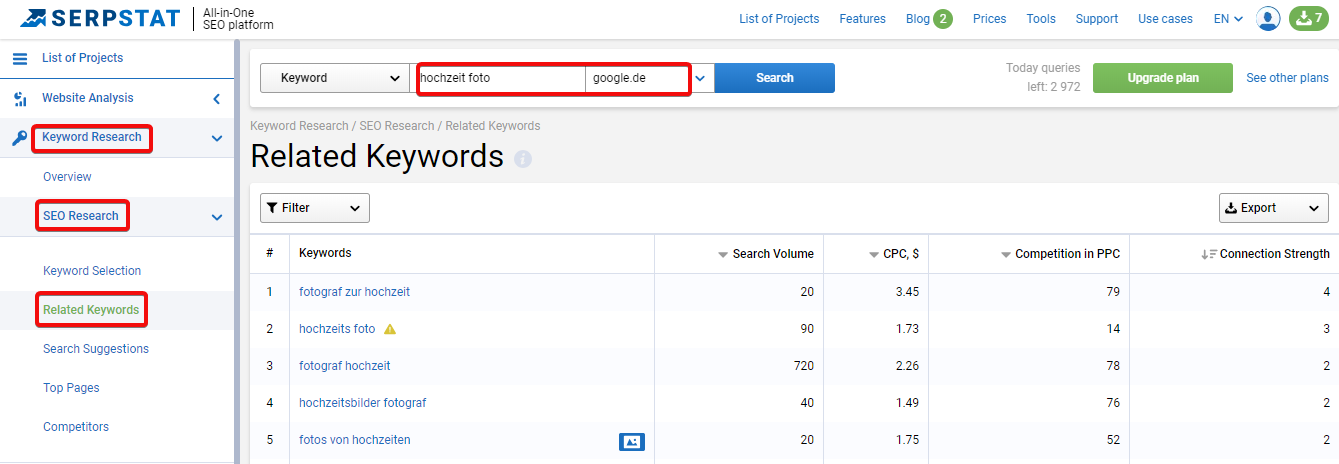1339x464 pixels.
Task: Open keyword fotograf zur hochzeit
Action: click(354, 292)
